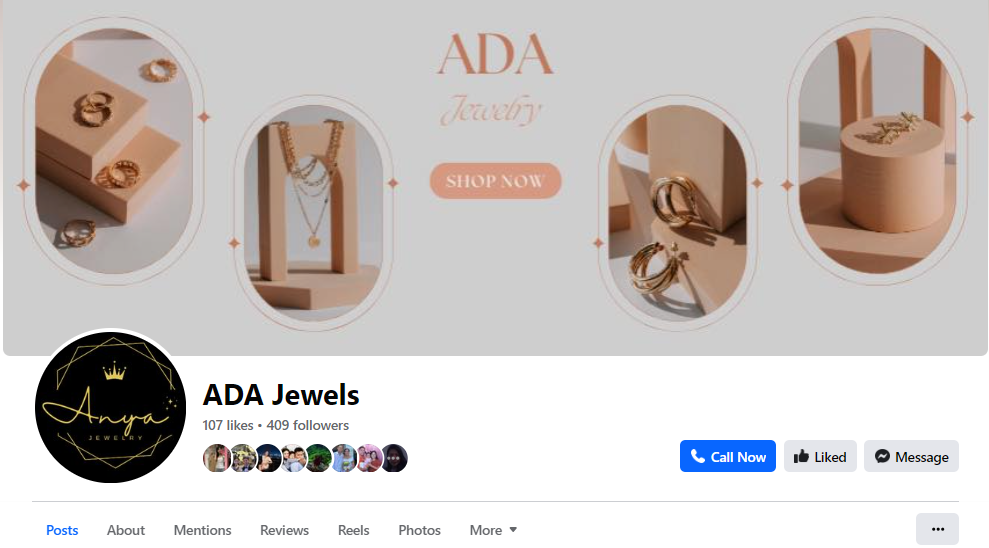Open the Reels tab
The height and width of the screenshot is (548, 989).
tap(353, 530)
